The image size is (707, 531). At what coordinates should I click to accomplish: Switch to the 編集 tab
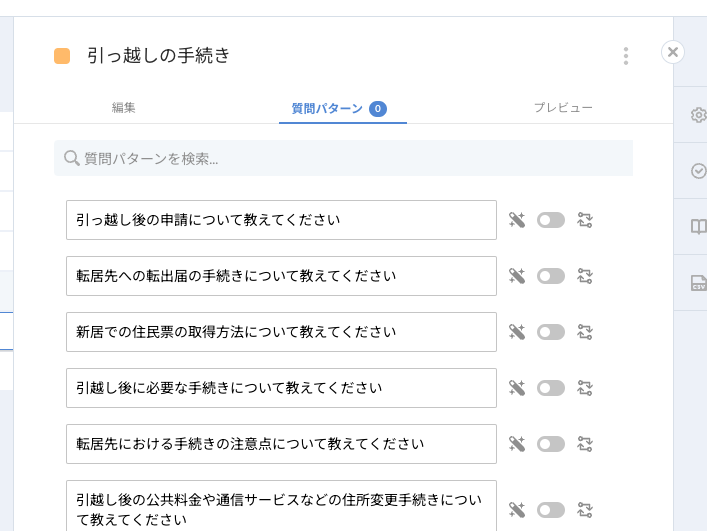(x=124, y=108)
